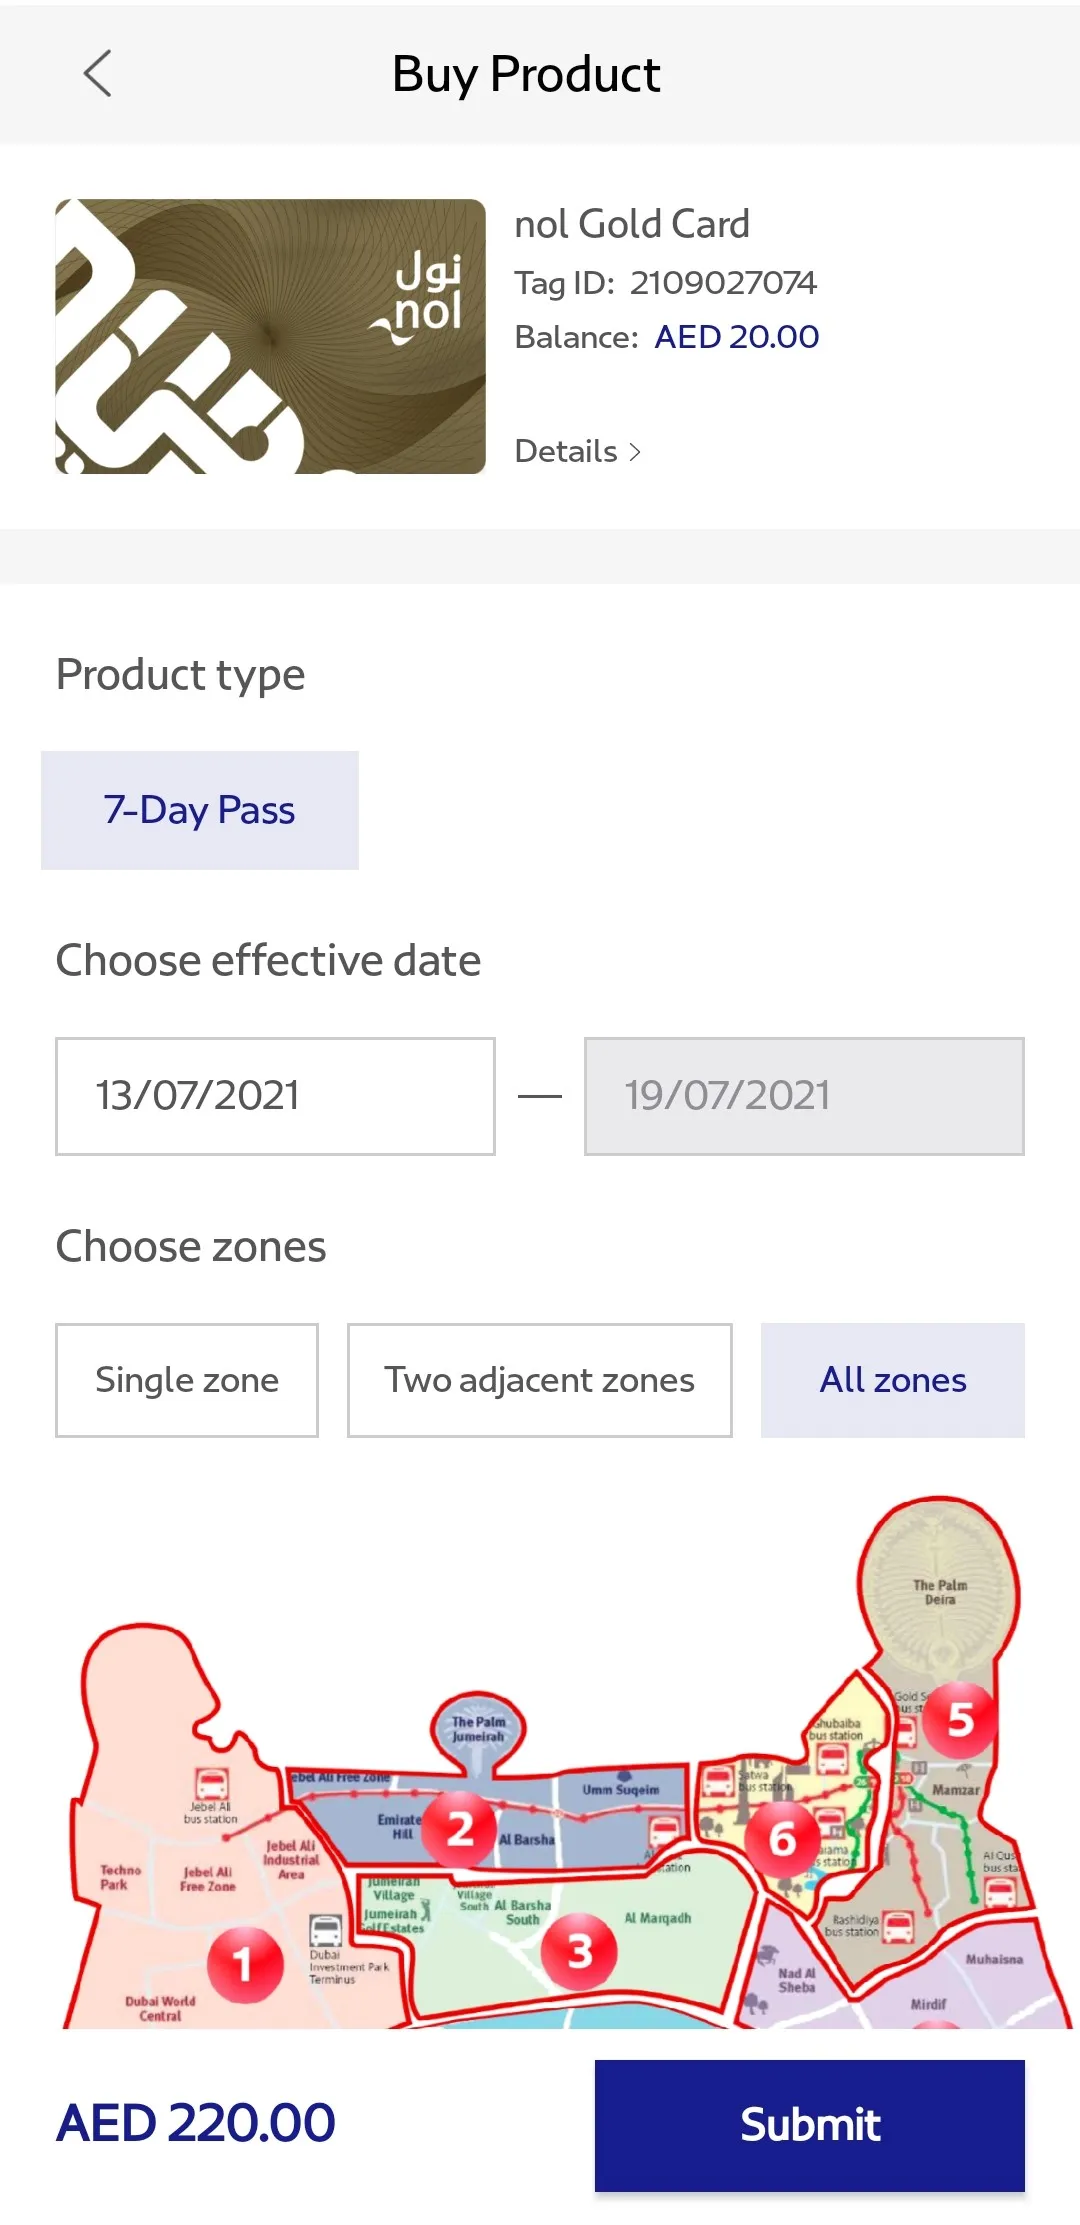Tap the back arrow icon

click(x=97, y=74)
